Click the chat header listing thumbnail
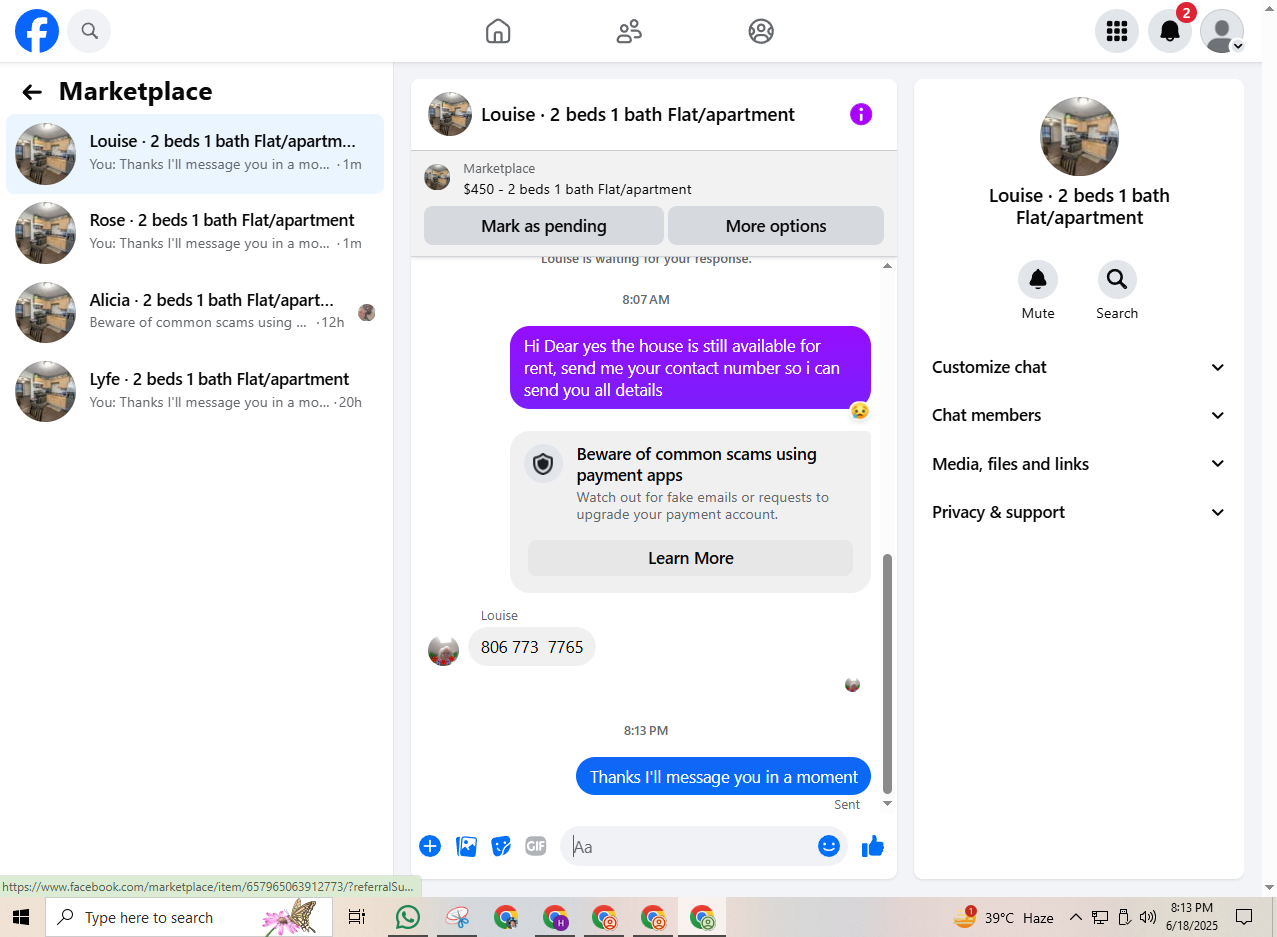Viewport: 1277px width, 937px height. click(450, 114)
